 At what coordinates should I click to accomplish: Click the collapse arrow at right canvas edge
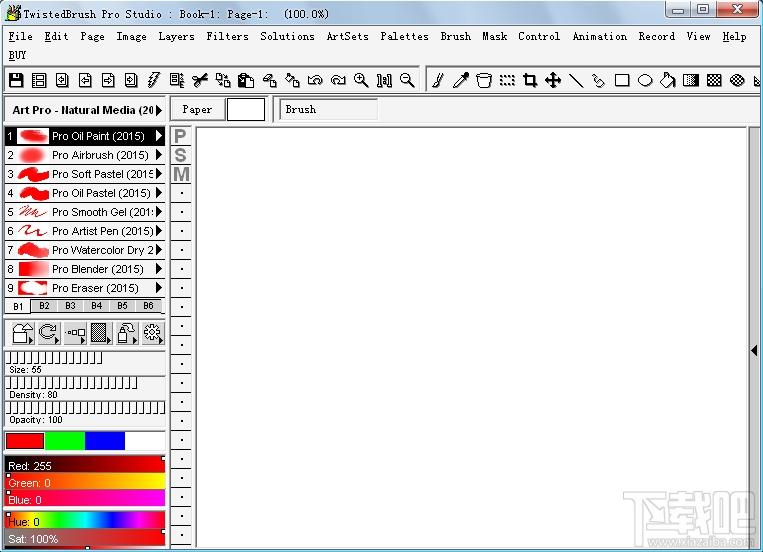click(x=754, y=350)
